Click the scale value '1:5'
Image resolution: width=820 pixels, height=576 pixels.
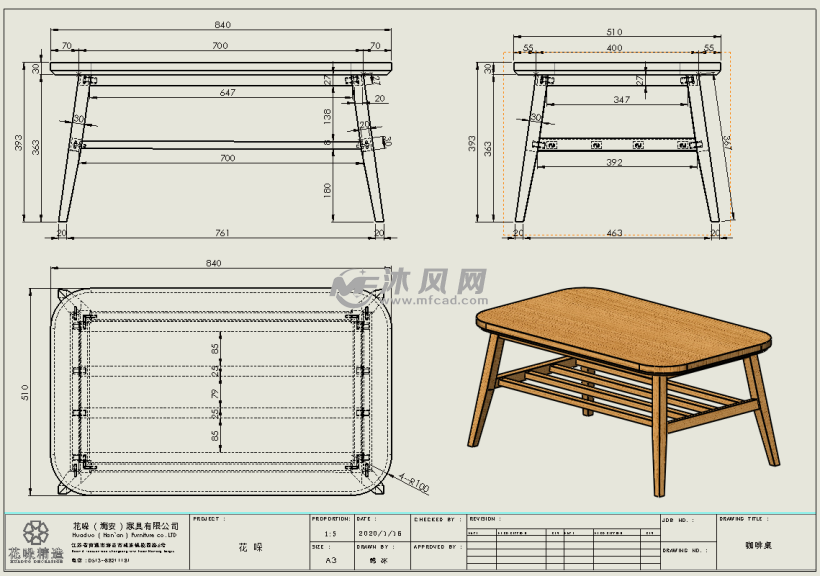tap(331, 534)
